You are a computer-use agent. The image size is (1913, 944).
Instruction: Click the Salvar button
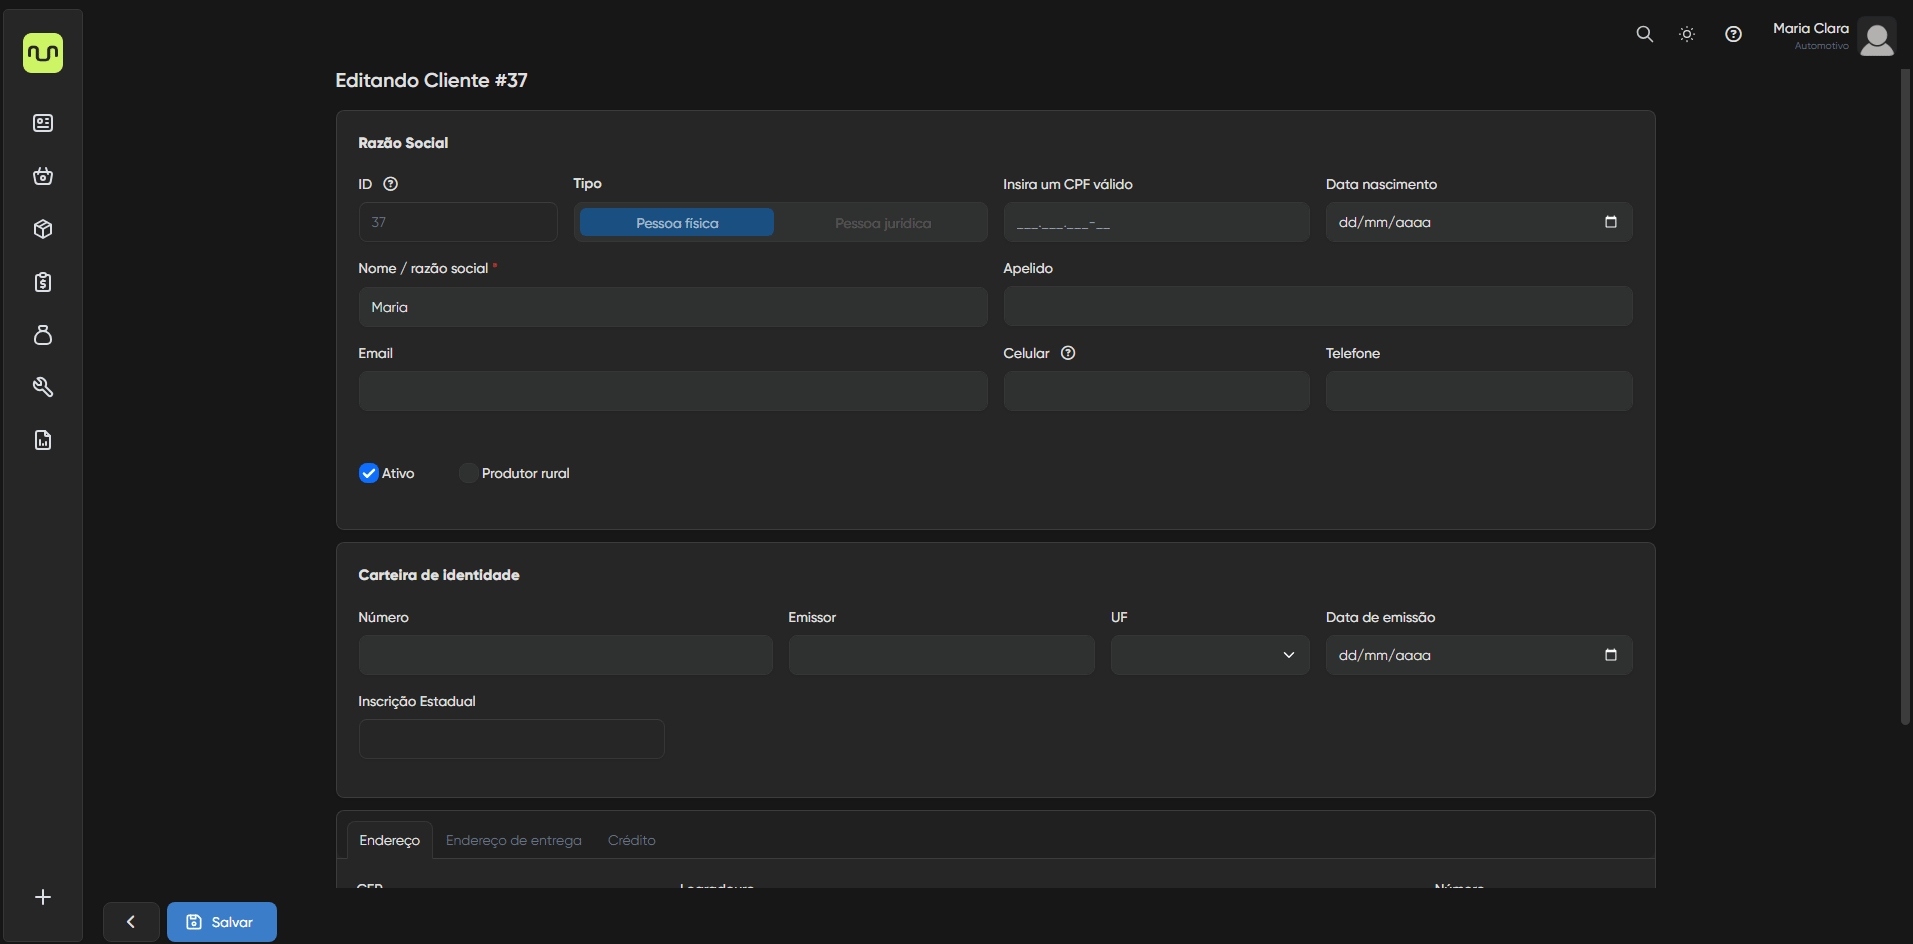coord(222,922)
